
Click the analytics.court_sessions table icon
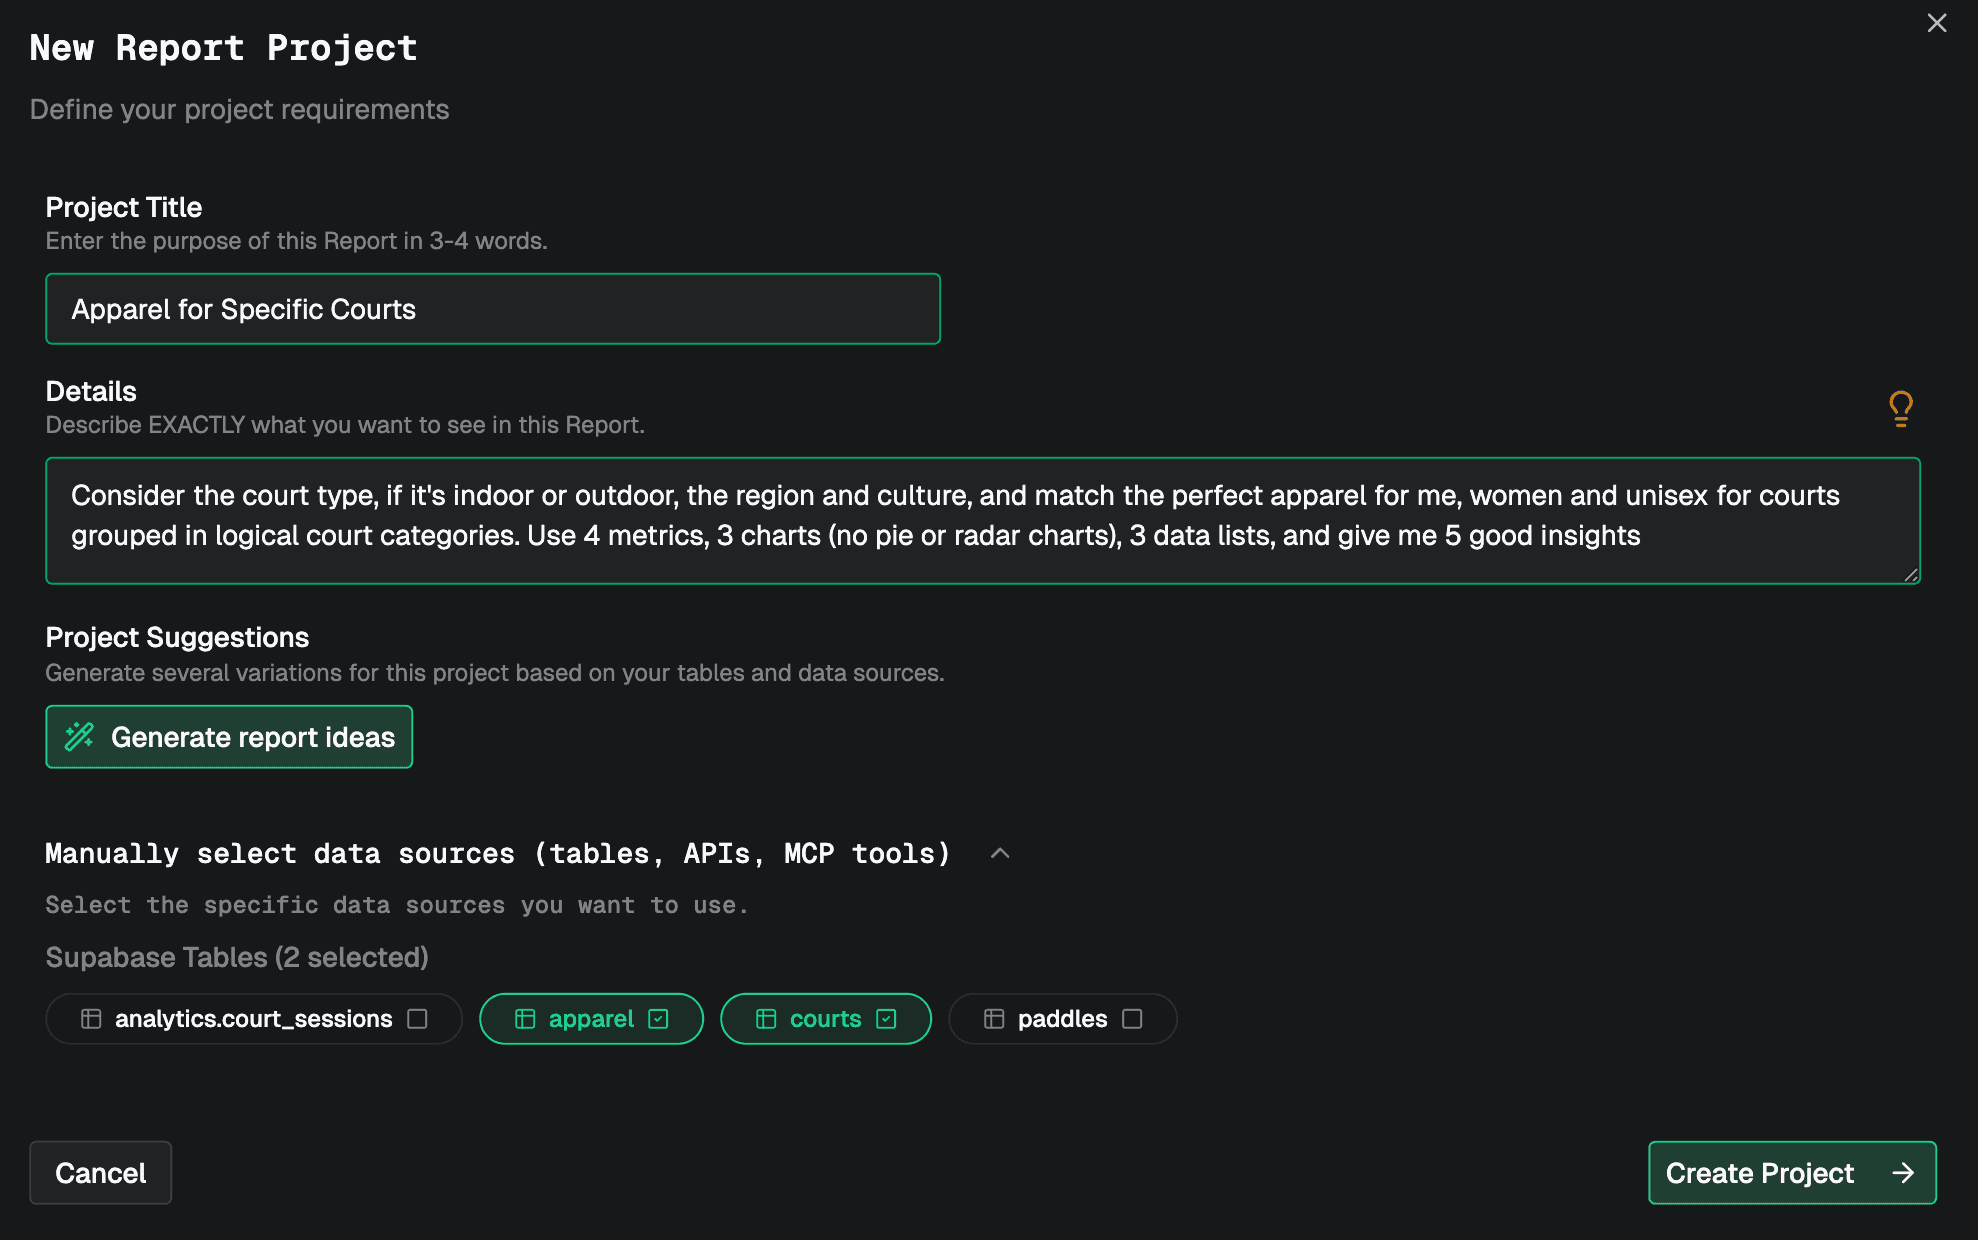coord(91,1019)
